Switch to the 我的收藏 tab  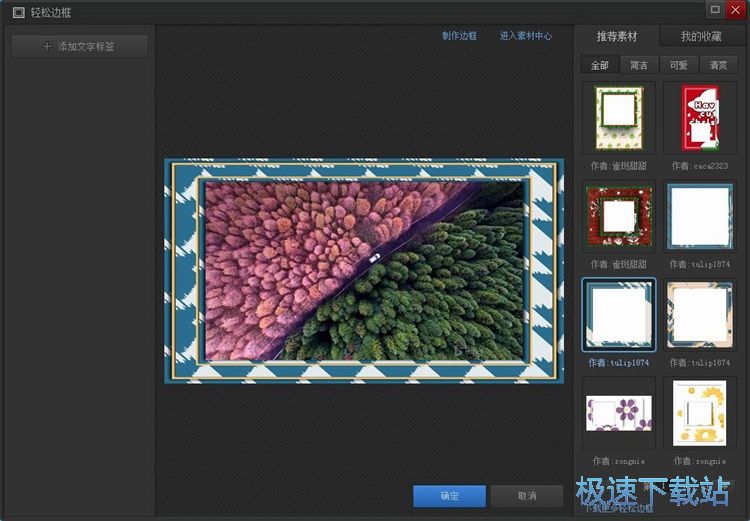coord(701,36)
